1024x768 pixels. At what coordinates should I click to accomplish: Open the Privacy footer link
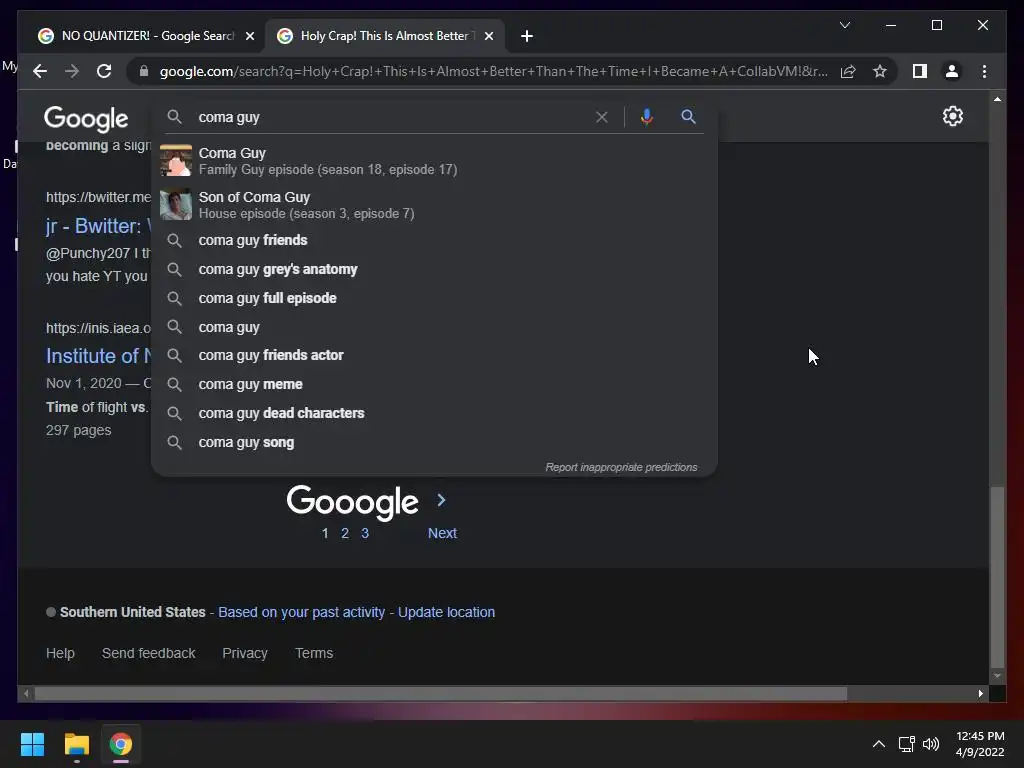245,653
